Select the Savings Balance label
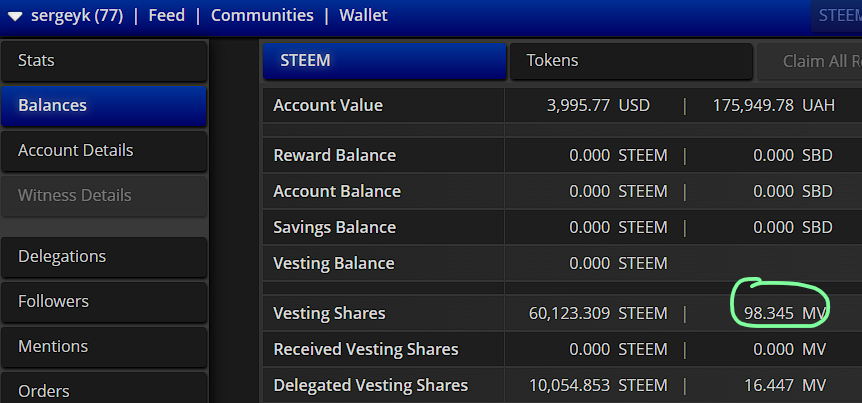 click(x=335, y=228)
